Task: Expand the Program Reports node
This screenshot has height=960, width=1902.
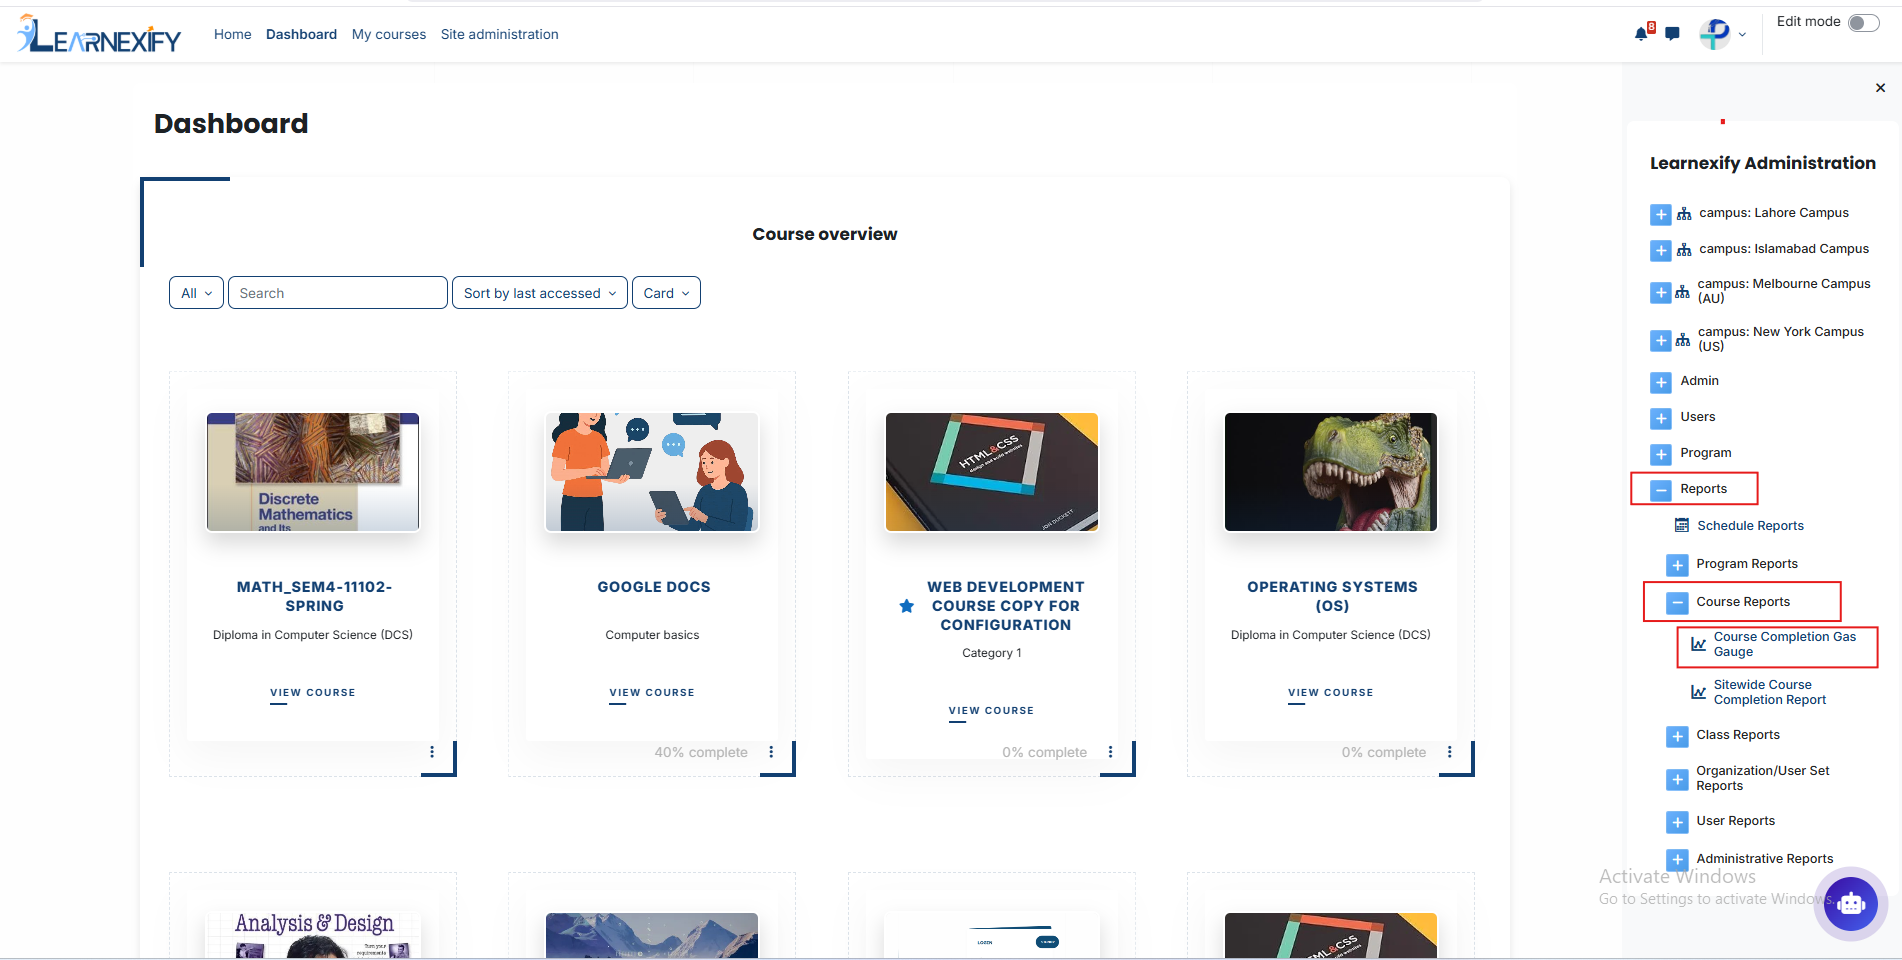Action: [1677, 565]
